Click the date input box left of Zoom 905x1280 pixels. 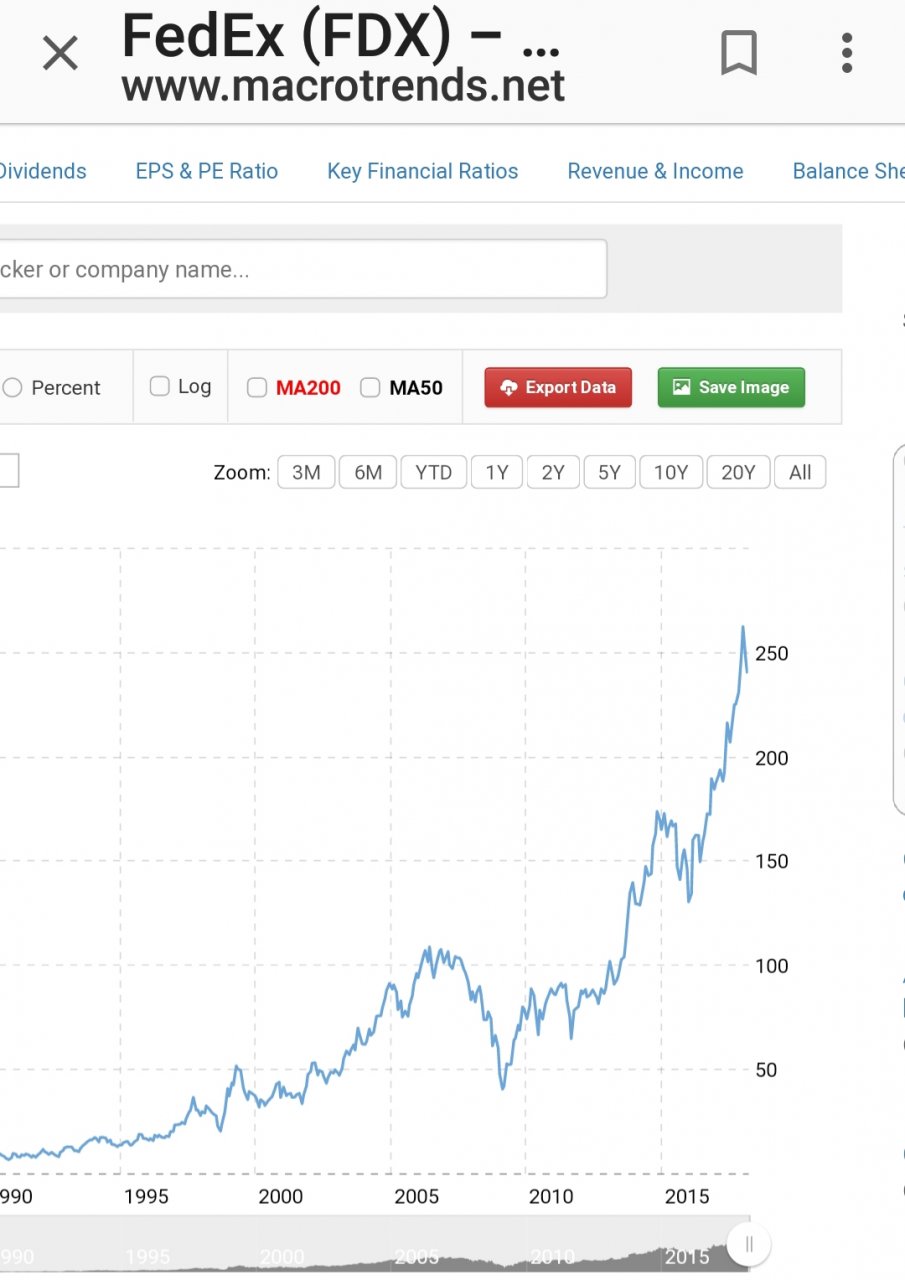(x=9, y=470)
